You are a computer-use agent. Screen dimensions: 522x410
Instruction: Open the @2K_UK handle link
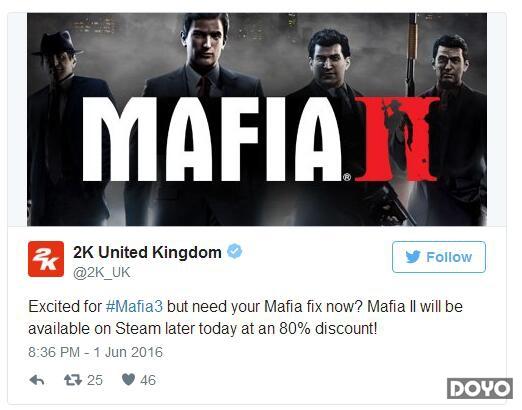pos(101,273)
